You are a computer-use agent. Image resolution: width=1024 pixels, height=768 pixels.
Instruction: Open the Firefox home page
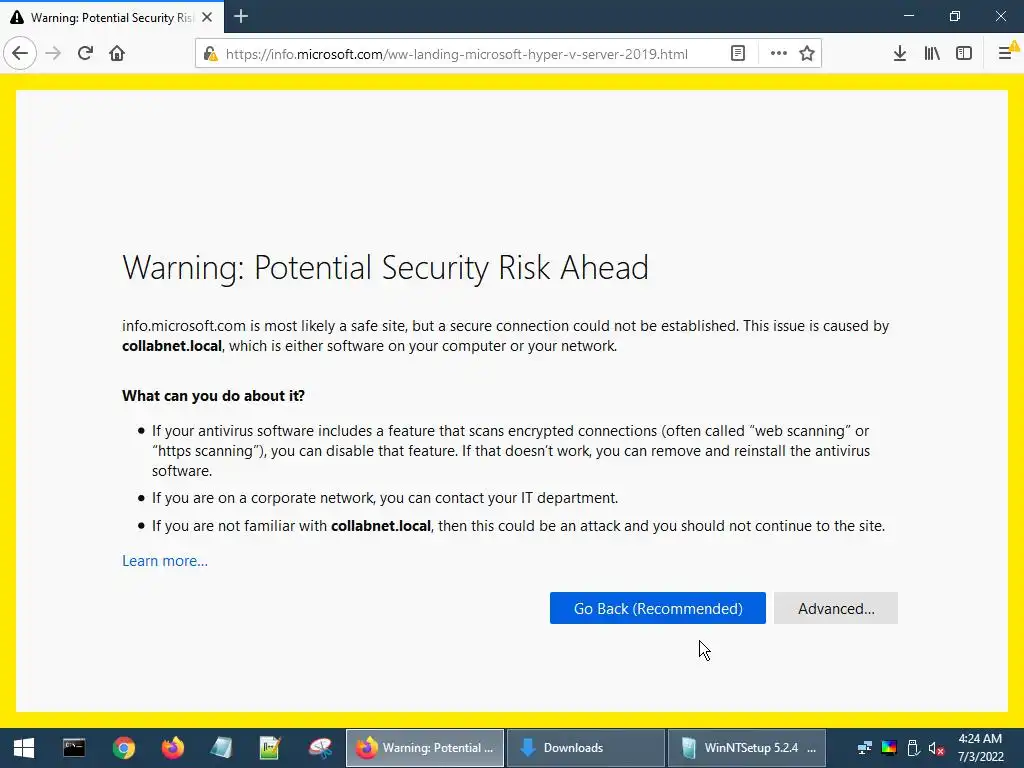point(117,54)
